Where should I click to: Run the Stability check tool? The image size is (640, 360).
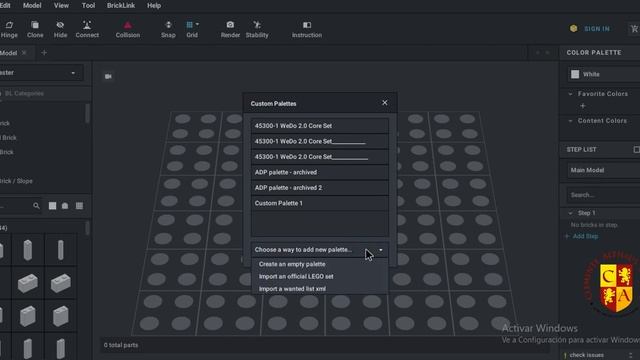click(x=257, y=29)
